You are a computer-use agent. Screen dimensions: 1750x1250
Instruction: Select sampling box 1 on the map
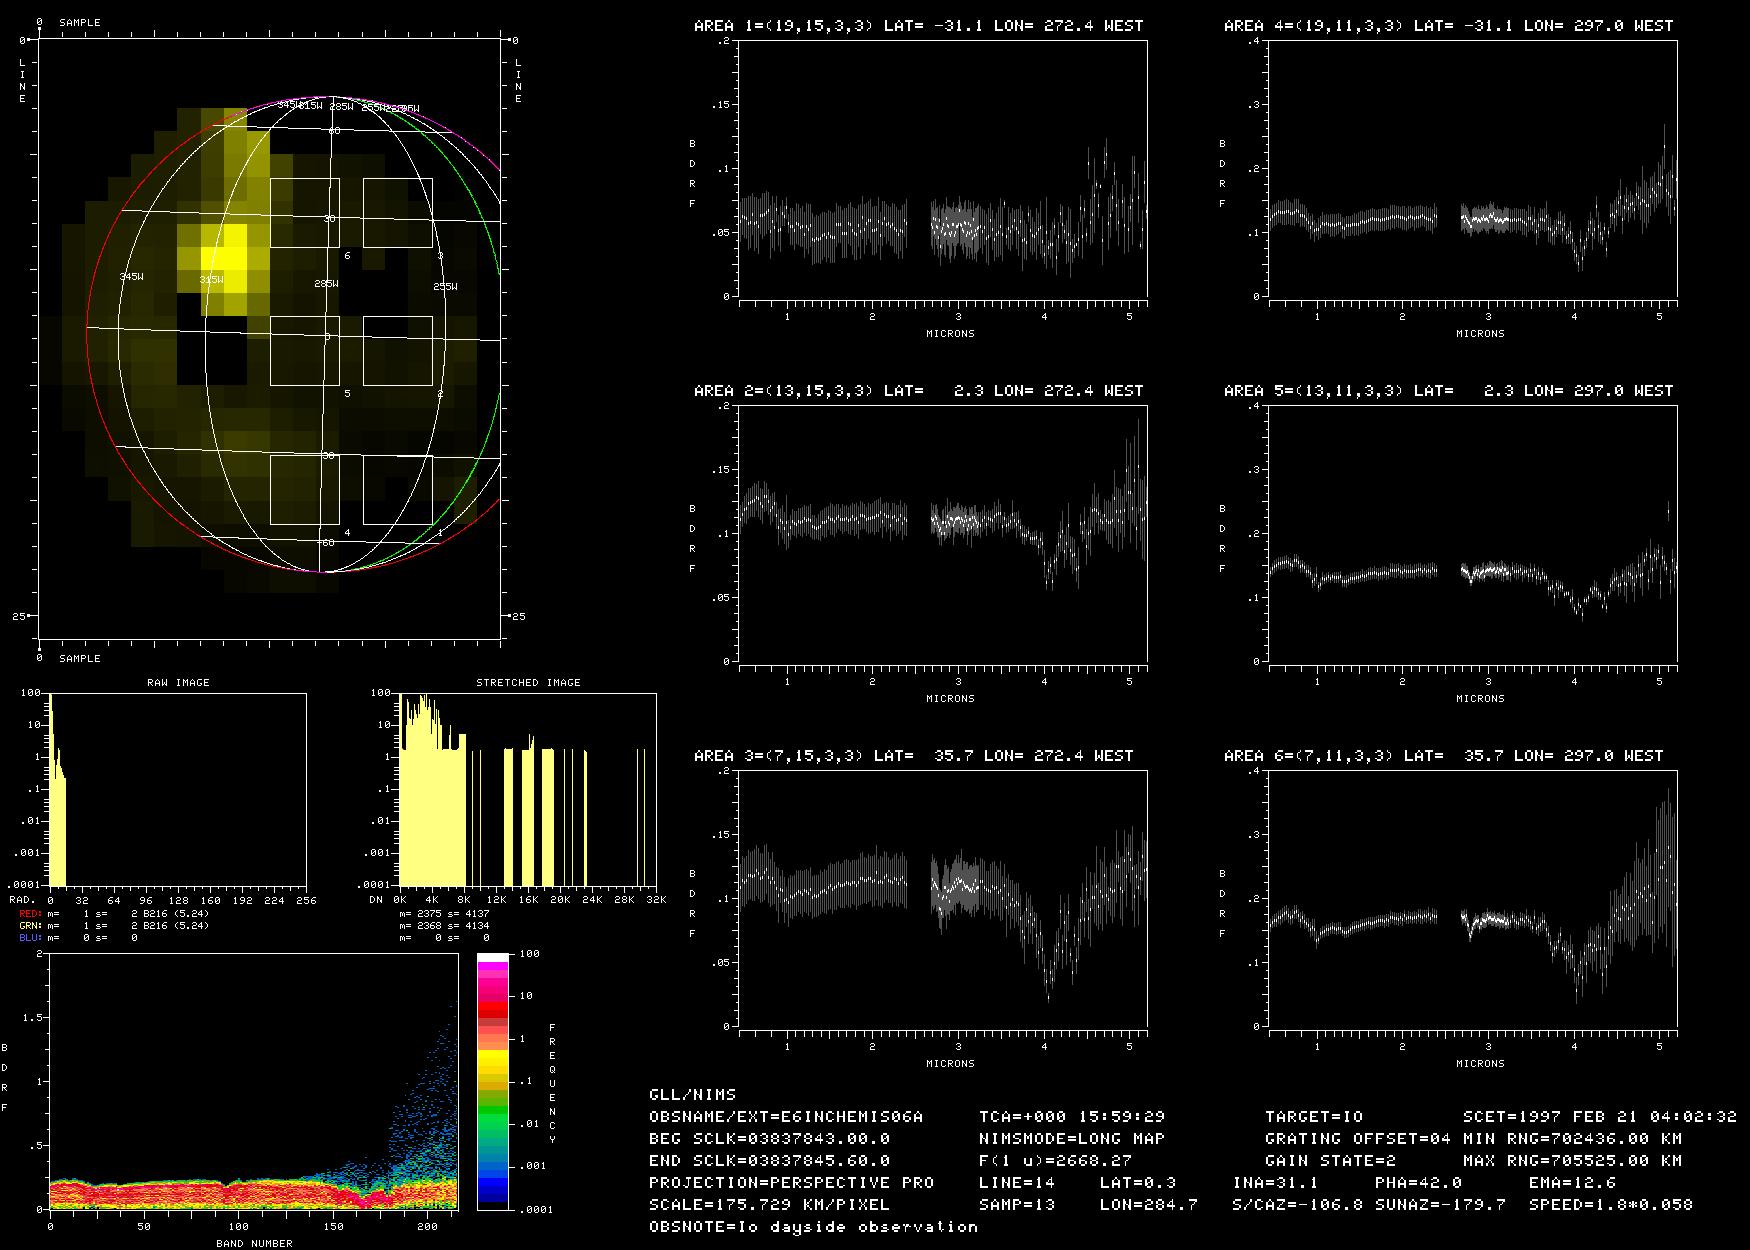tap(398, 489)
